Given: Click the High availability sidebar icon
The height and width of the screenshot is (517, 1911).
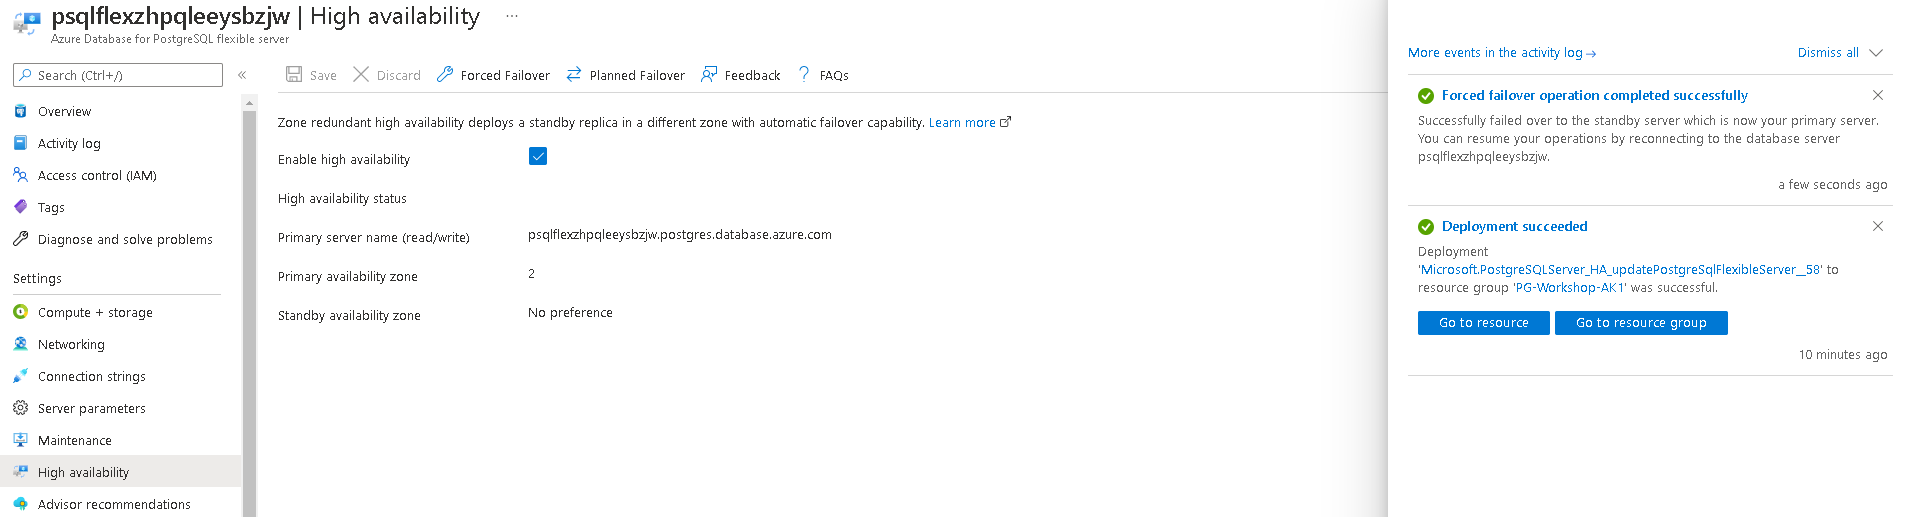Looking at the screenshot, I should tap(20, 472).
